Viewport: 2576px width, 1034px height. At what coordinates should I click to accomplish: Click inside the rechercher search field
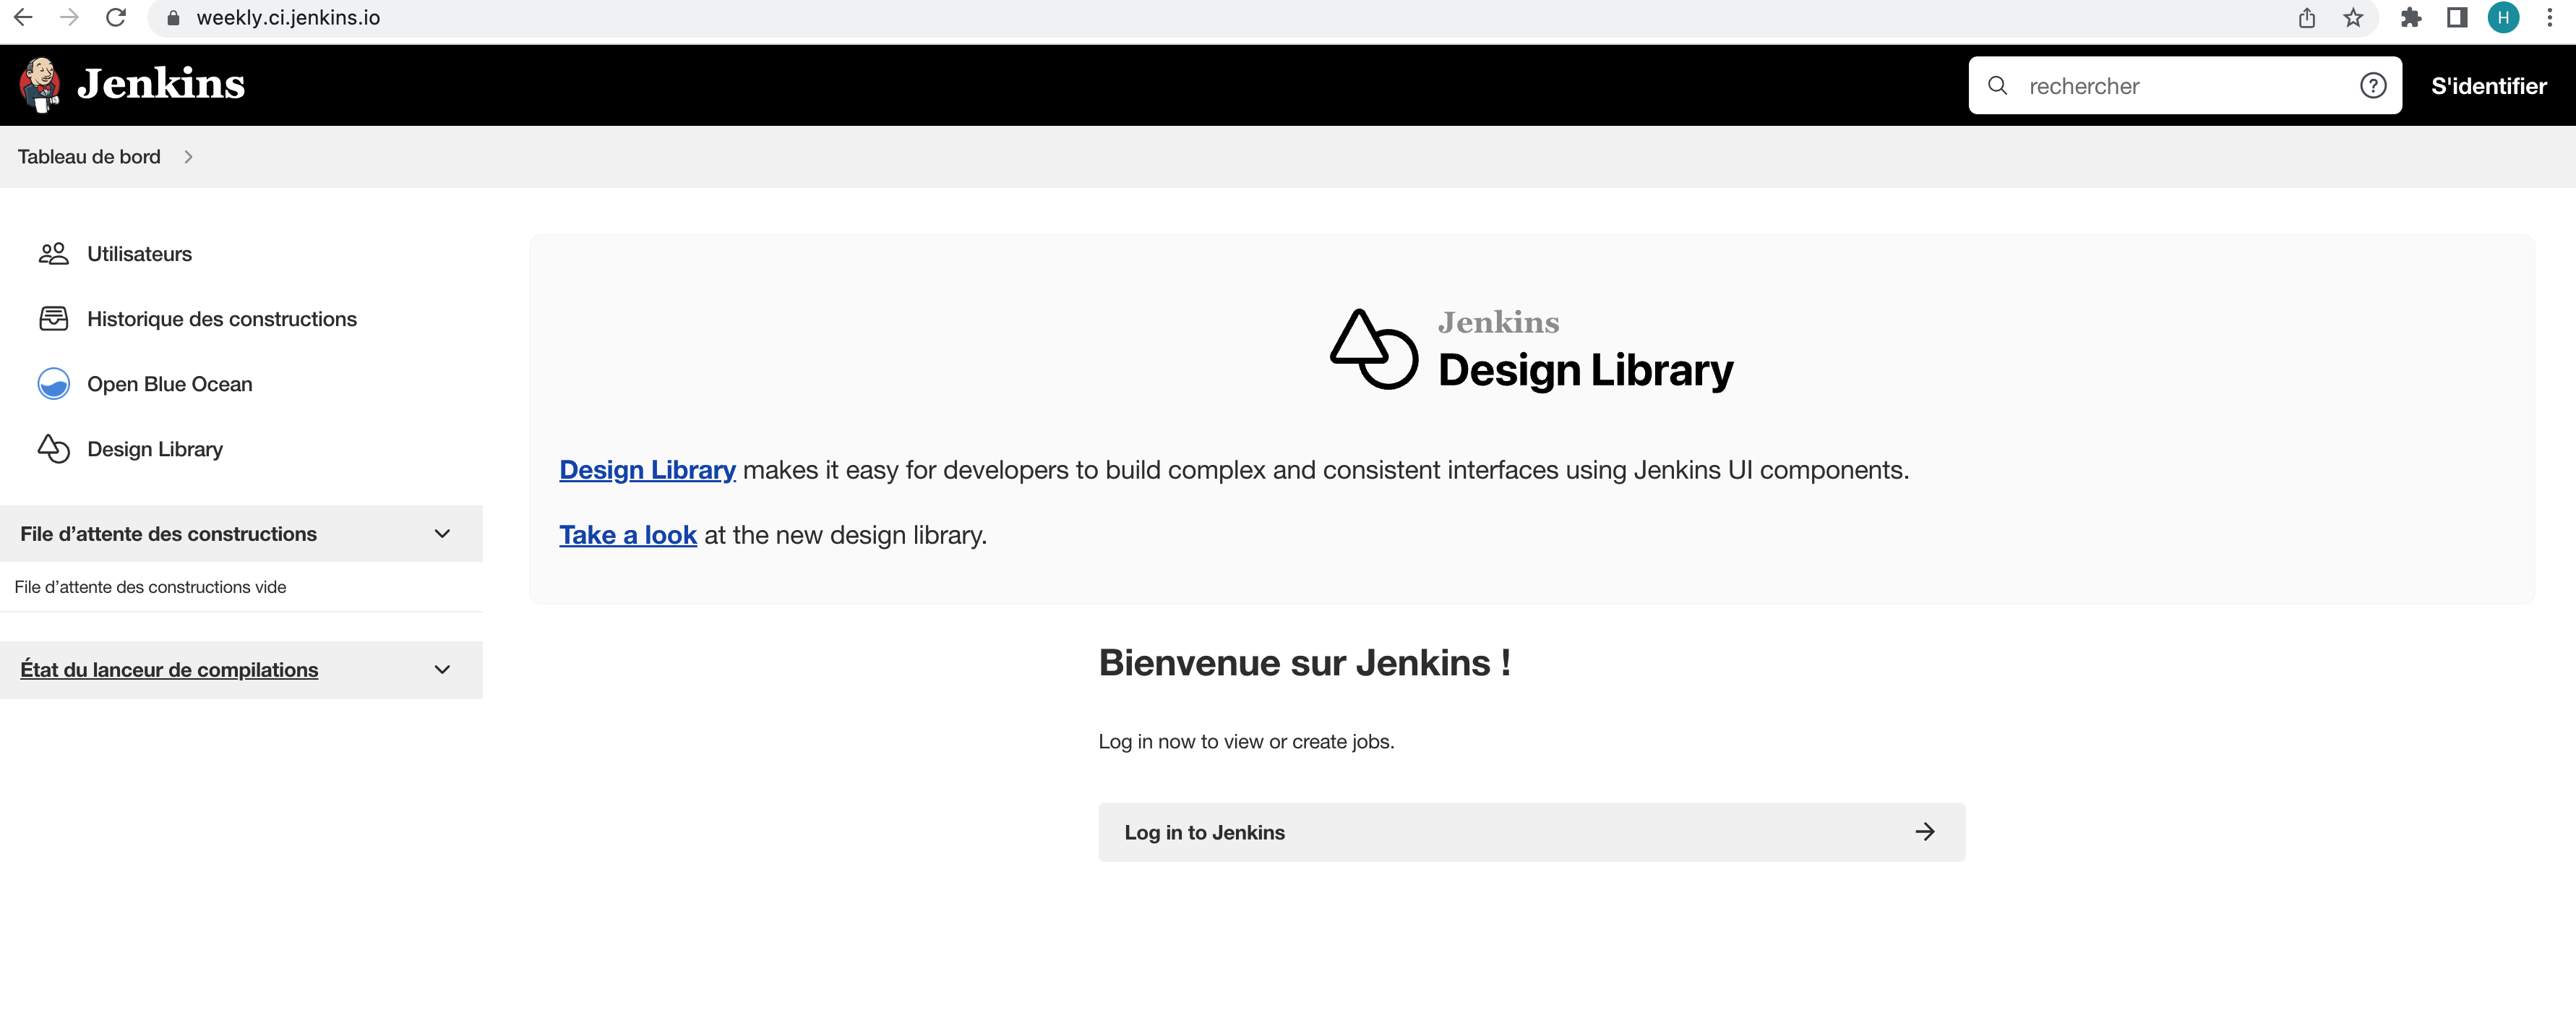click(2150, 85)
